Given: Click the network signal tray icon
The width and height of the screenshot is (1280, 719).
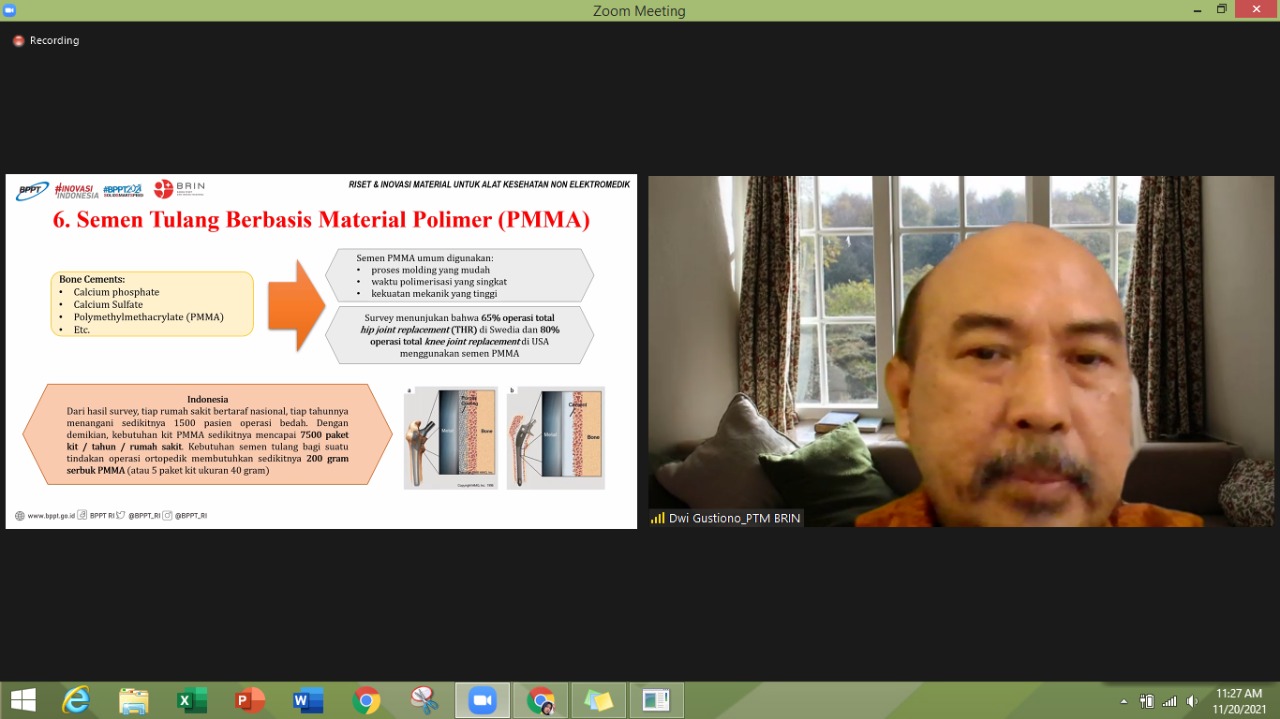Looking at the screenshot, I should click(x=1169, y=701).
